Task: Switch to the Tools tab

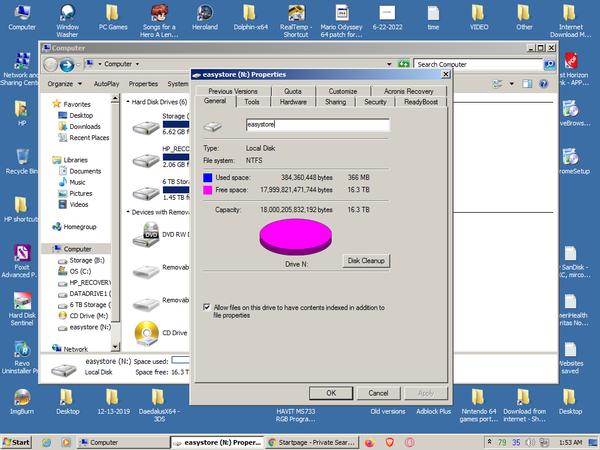Action: (x=252, y=101)
